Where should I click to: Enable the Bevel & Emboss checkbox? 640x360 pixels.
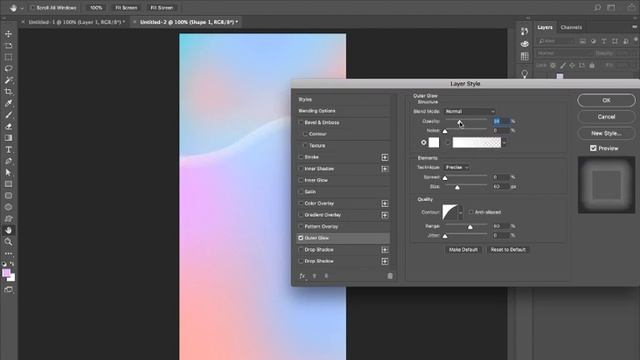pyautogui.click(x=301, y=122)
